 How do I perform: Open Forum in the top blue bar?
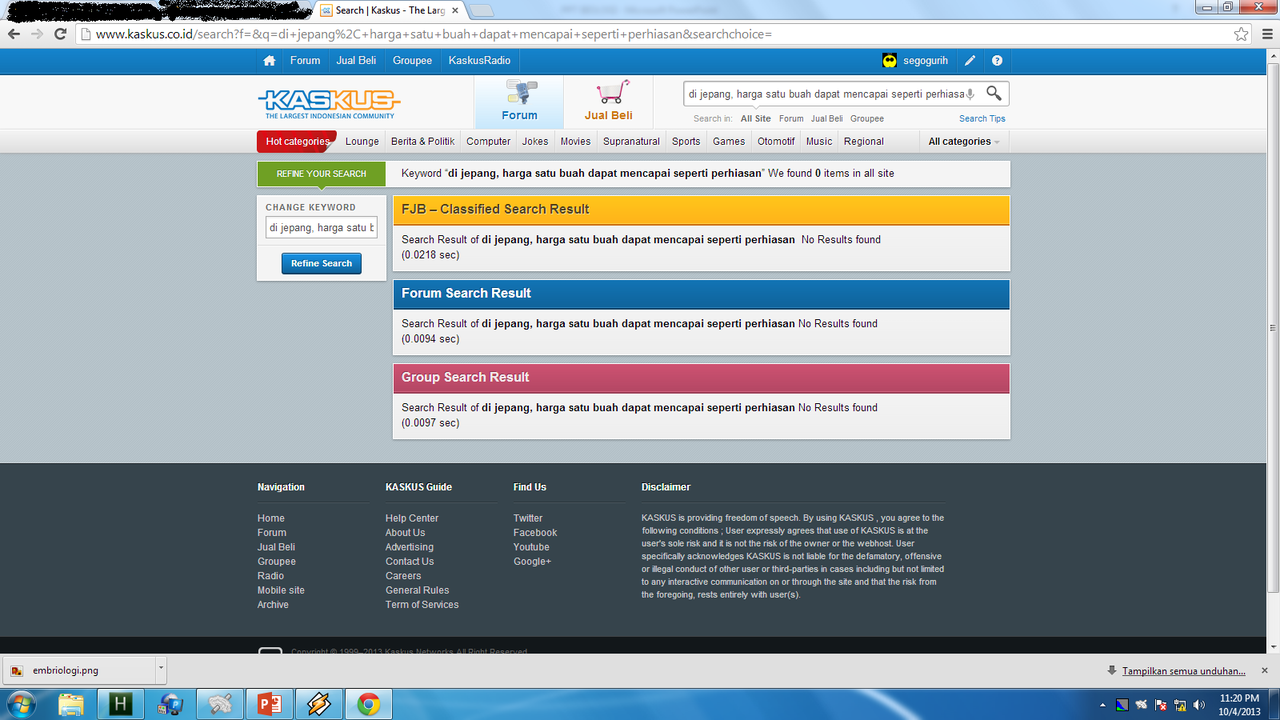pos(305,61)
